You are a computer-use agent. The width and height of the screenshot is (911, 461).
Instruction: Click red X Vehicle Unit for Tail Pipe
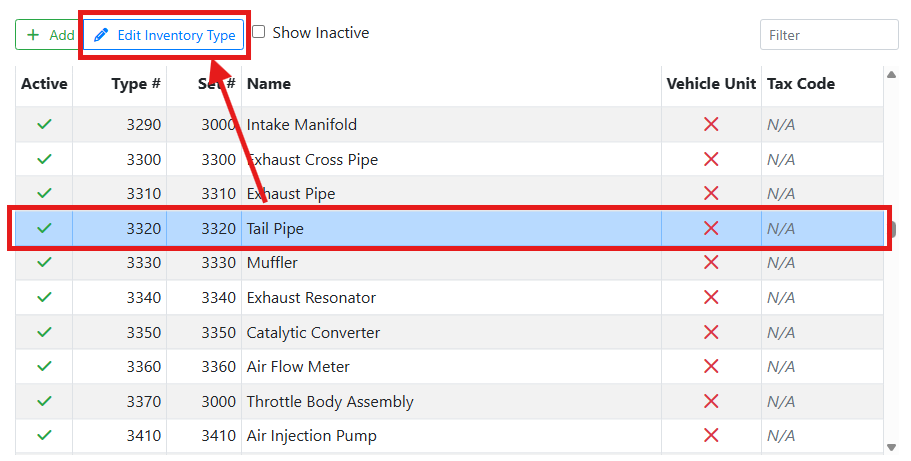click(x=711, y=228)
